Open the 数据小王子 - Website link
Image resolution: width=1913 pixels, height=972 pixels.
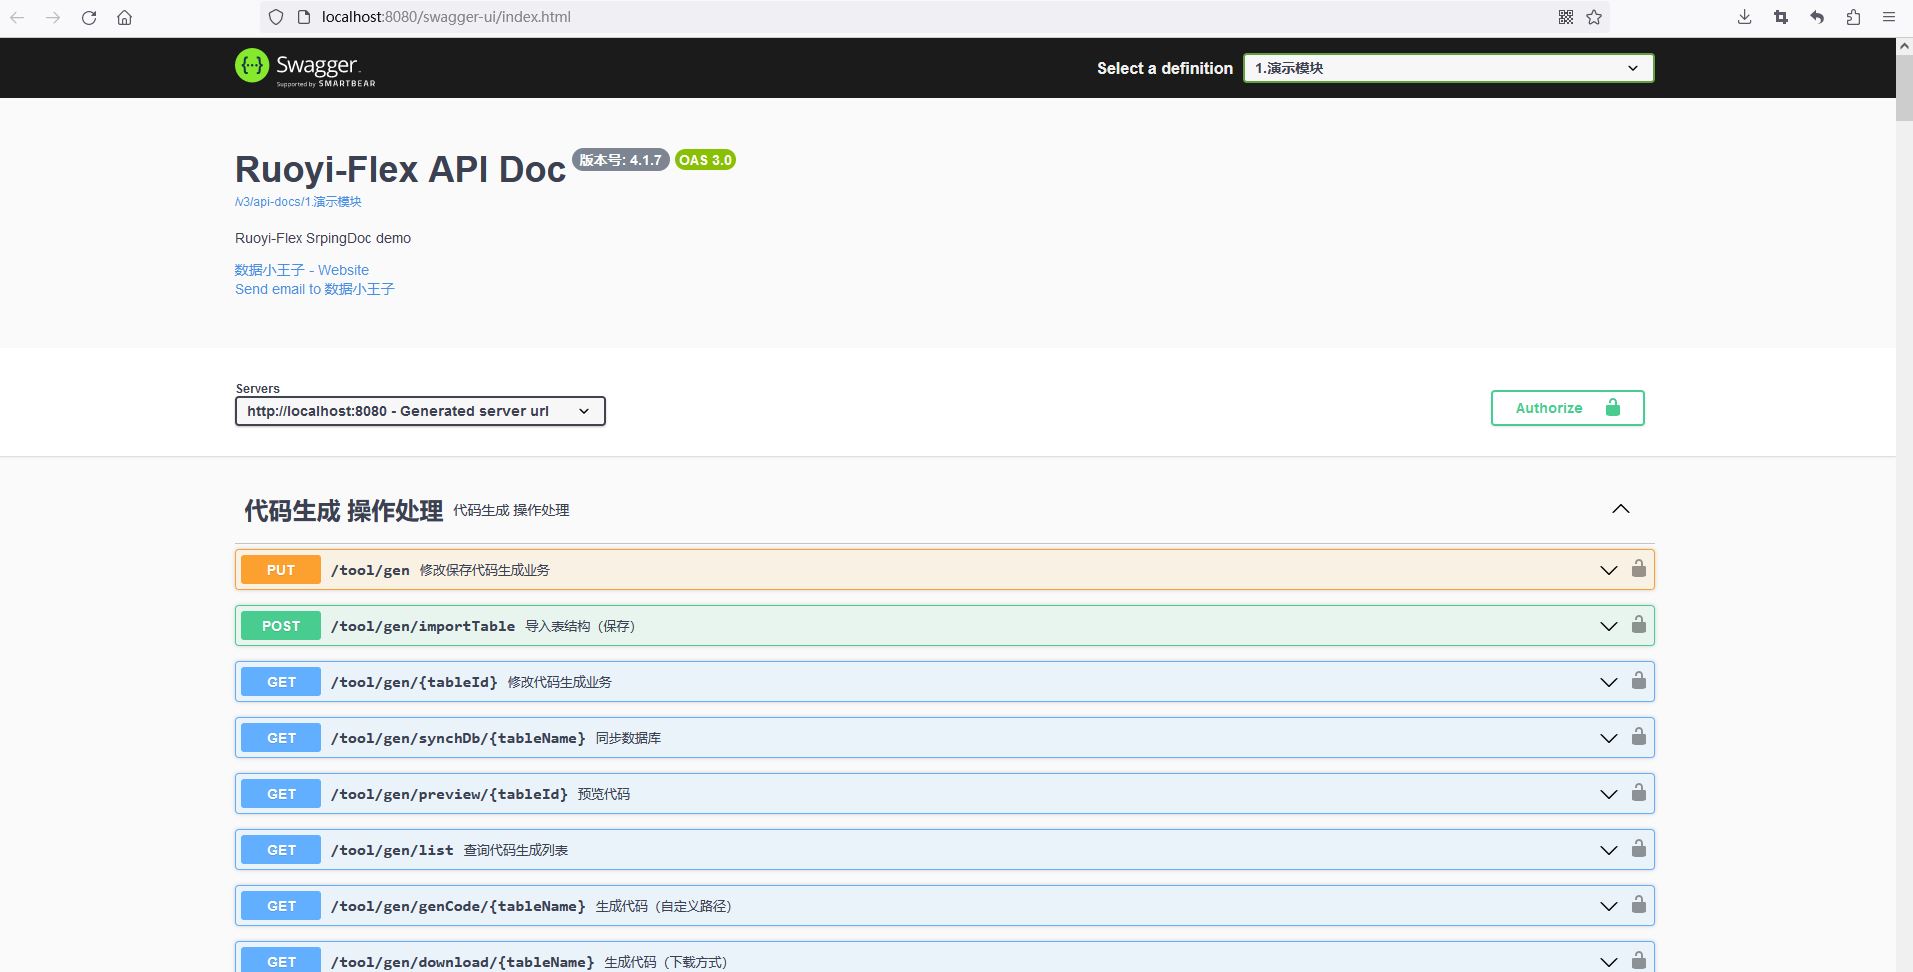click(x=302, y=270)
